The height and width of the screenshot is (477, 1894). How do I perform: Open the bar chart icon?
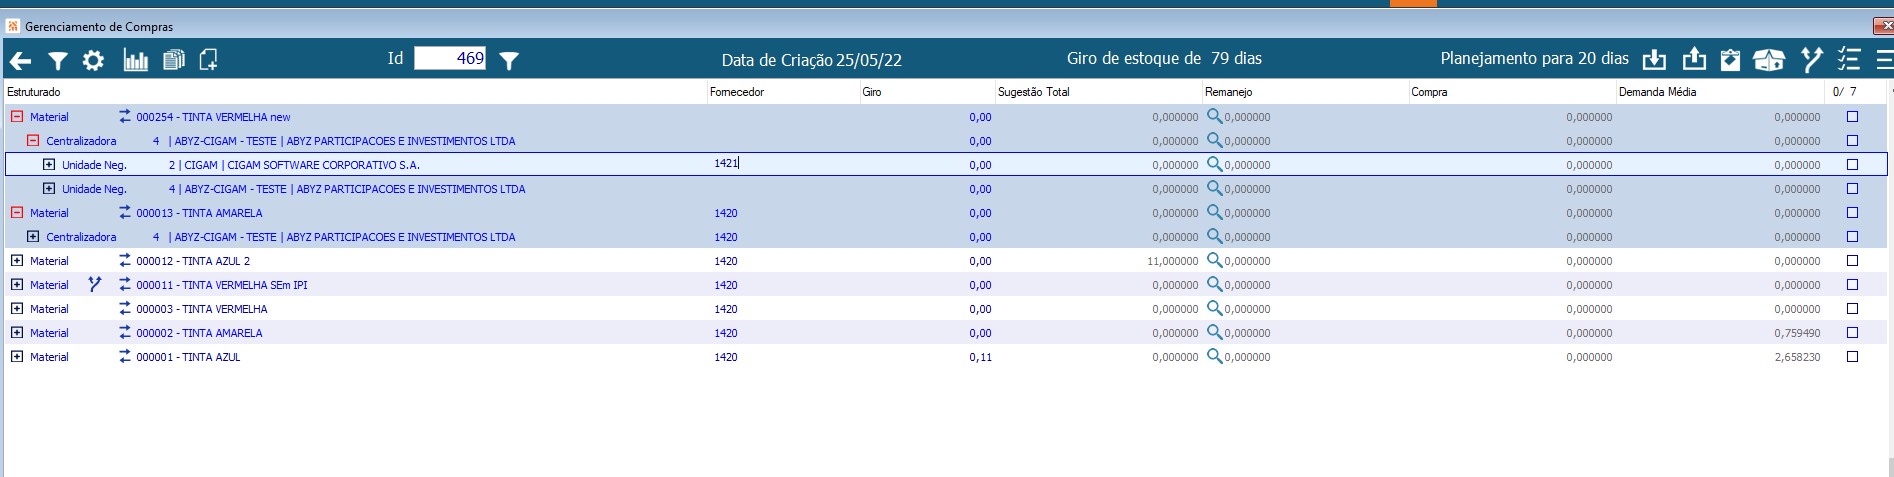coord(135,61)
